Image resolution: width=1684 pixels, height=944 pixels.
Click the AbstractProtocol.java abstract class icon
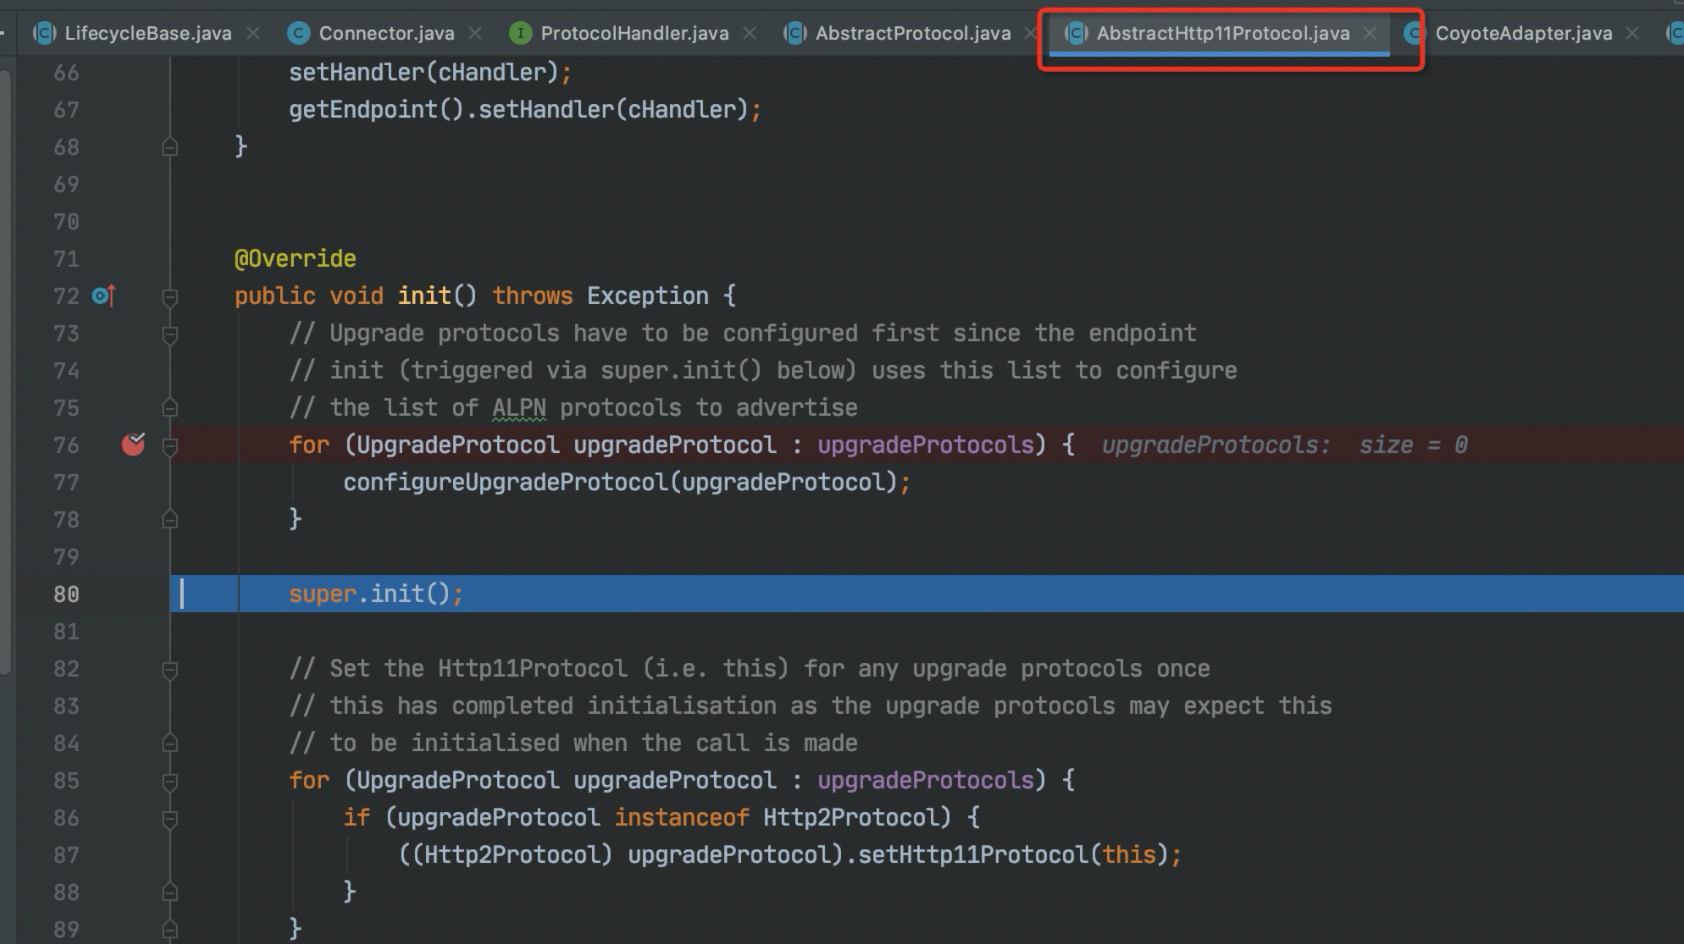(x=795, y=33)
